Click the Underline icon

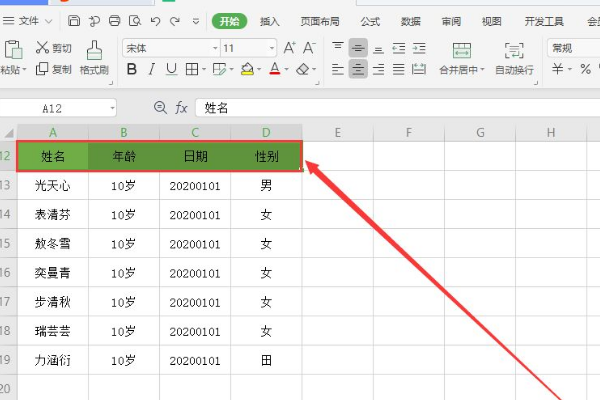tap(171, 69)
